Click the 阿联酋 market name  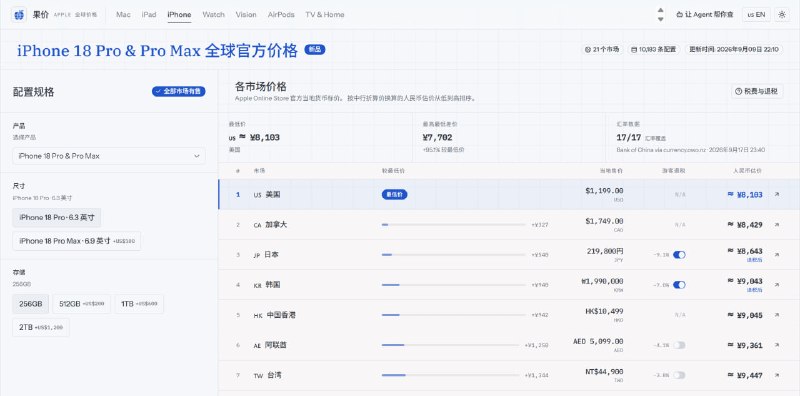pos(276,345)
